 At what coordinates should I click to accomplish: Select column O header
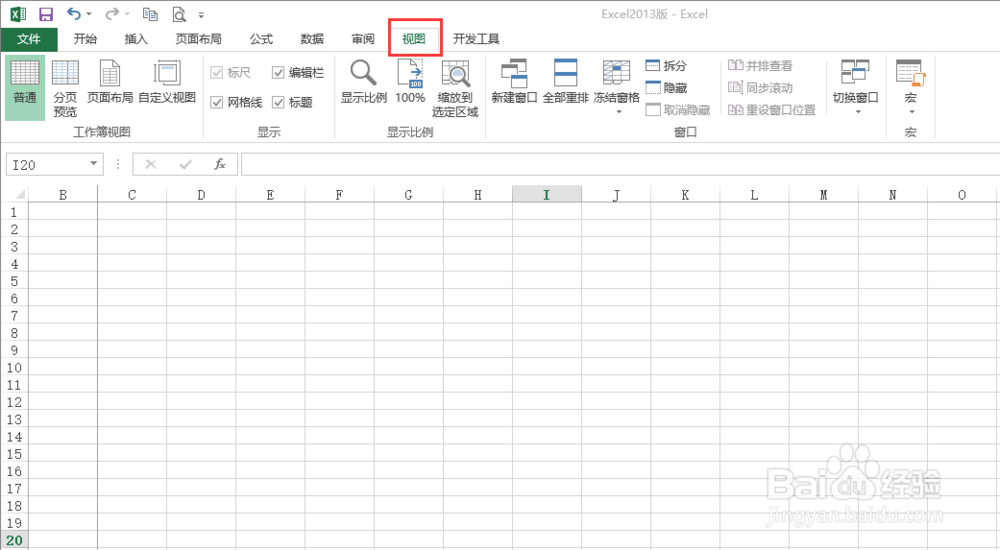(962, 195)
